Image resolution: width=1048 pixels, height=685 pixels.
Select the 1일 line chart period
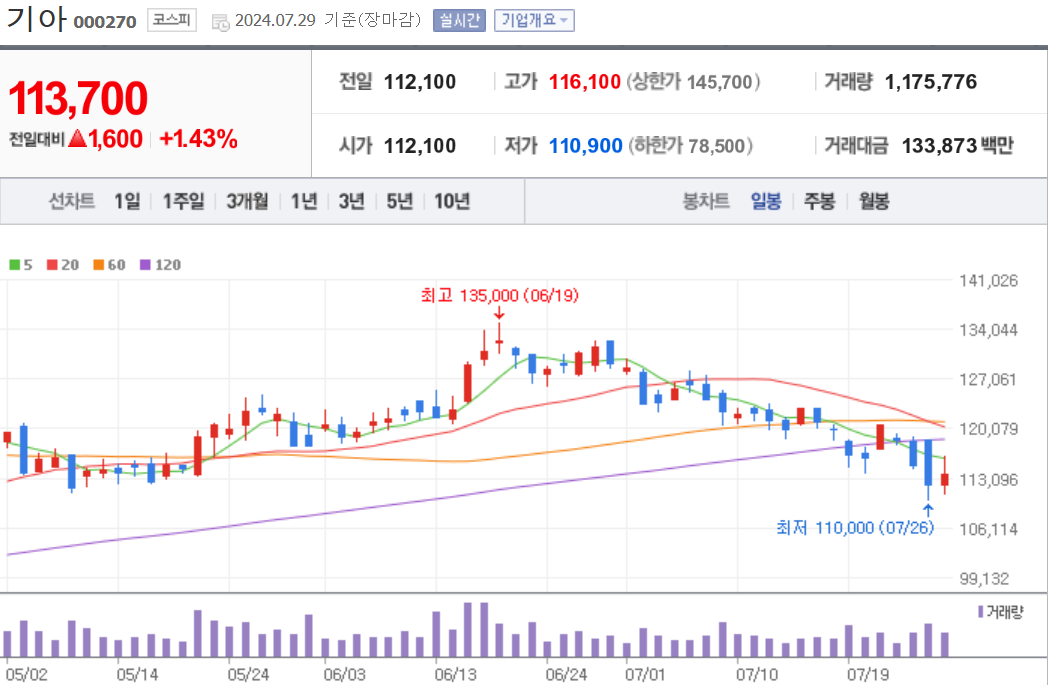pyautogui.click(x=127, y=200)
